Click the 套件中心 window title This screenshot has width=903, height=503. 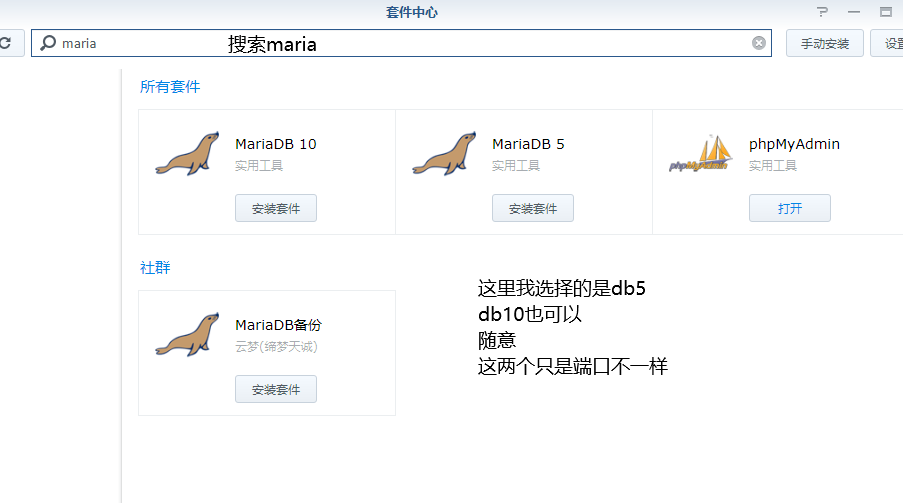tap(412, 12)
